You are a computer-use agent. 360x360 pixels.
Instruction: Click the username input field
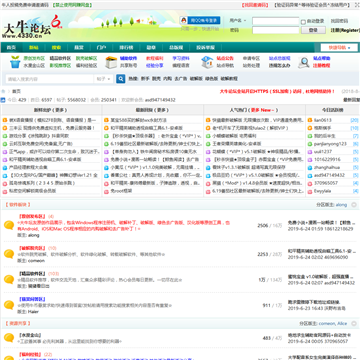tap(276, 21)
